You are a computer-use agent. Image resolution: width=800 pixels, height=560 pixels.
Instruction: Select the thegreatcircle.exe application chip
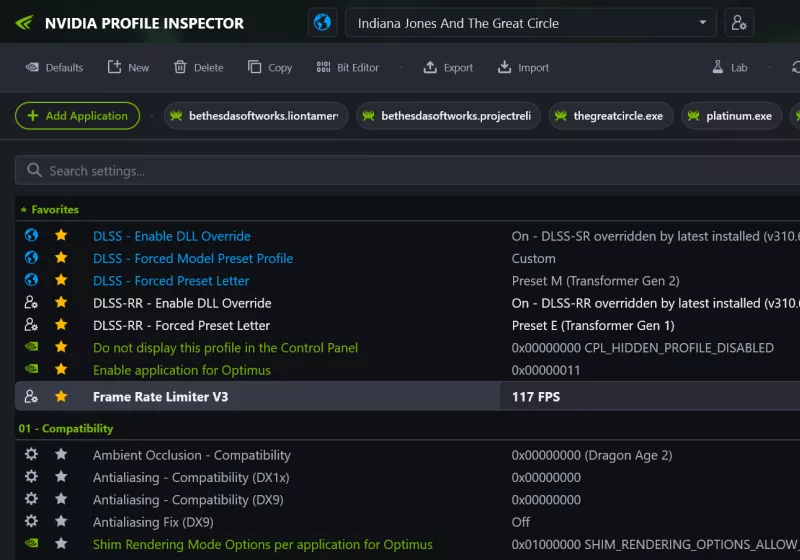[x=611, y=116]
